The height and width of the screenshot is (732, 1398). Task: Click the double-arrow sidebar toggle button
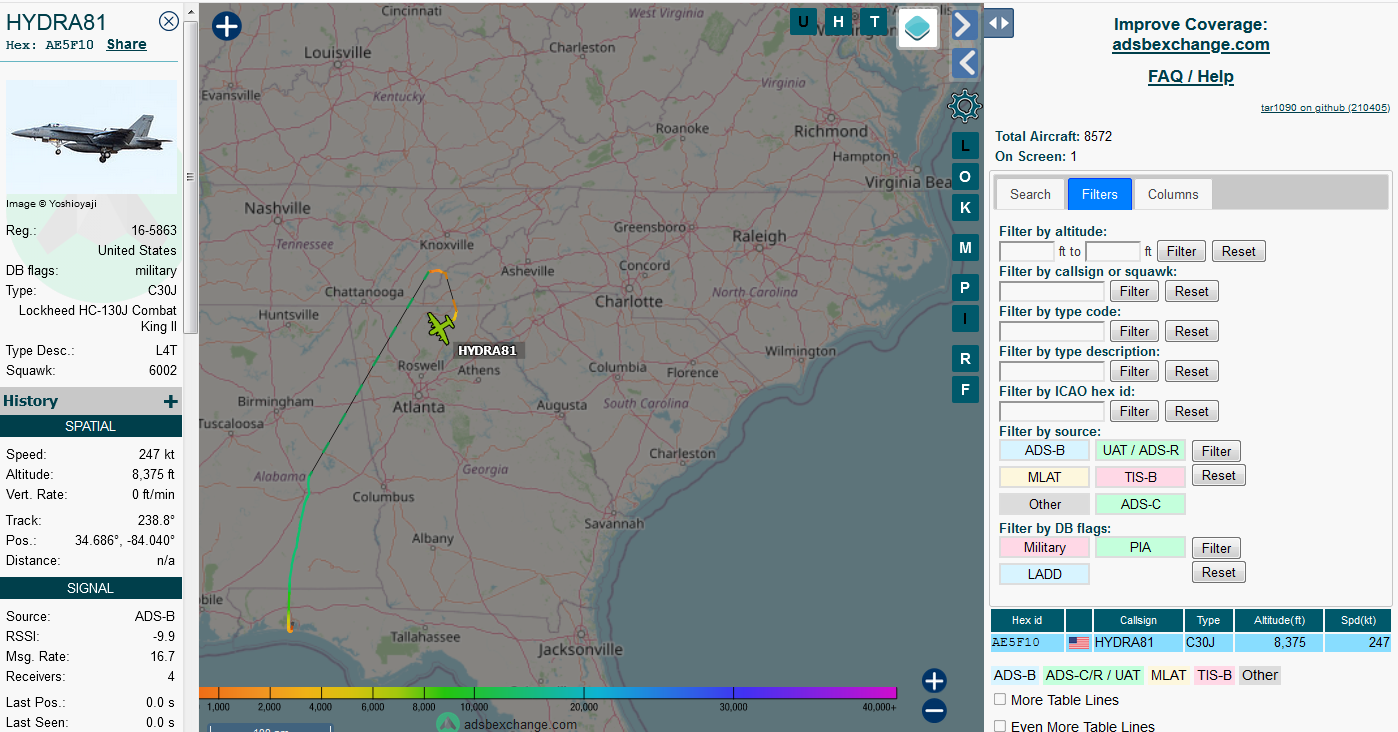click(999, 23)
